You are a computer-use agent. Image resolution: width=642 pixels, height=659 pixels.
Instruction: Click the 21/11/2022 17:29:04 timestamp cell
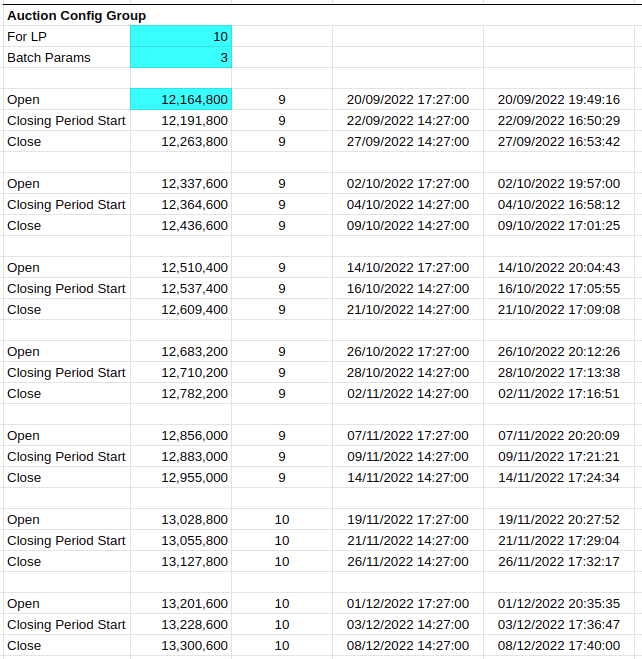558,541
